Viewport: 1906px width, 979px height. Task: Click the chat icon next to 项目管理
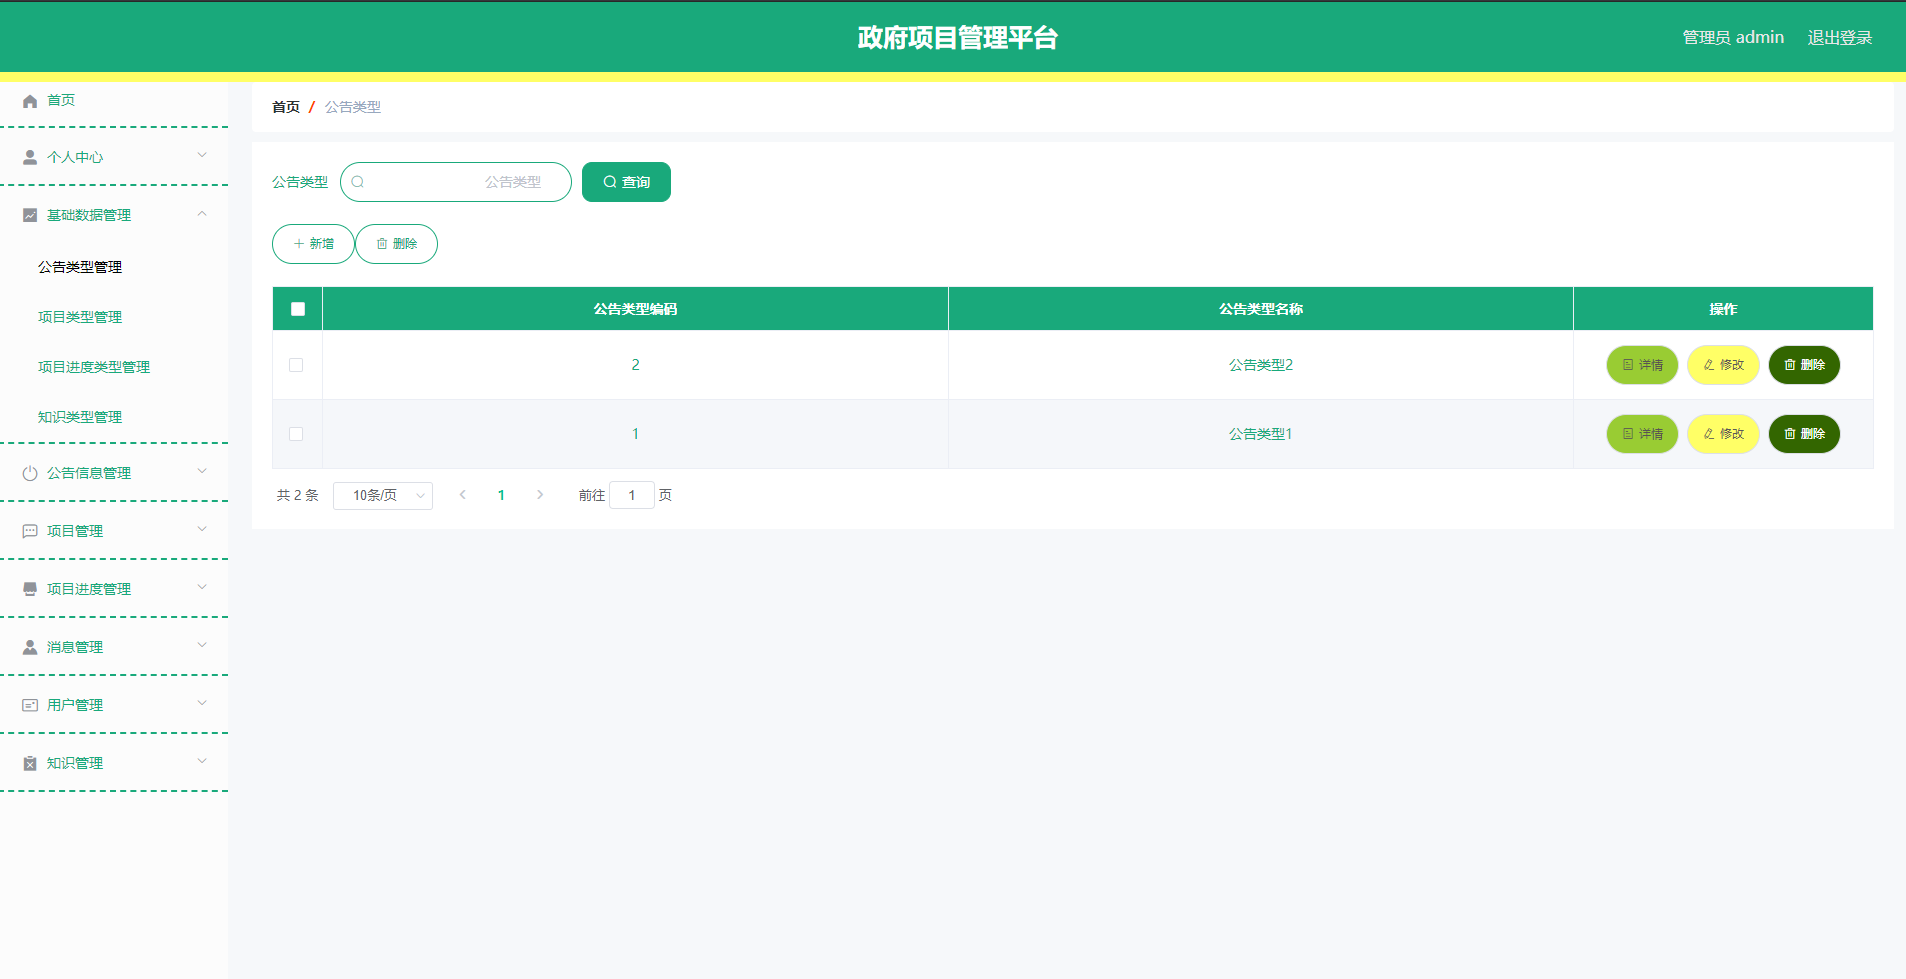28,530
